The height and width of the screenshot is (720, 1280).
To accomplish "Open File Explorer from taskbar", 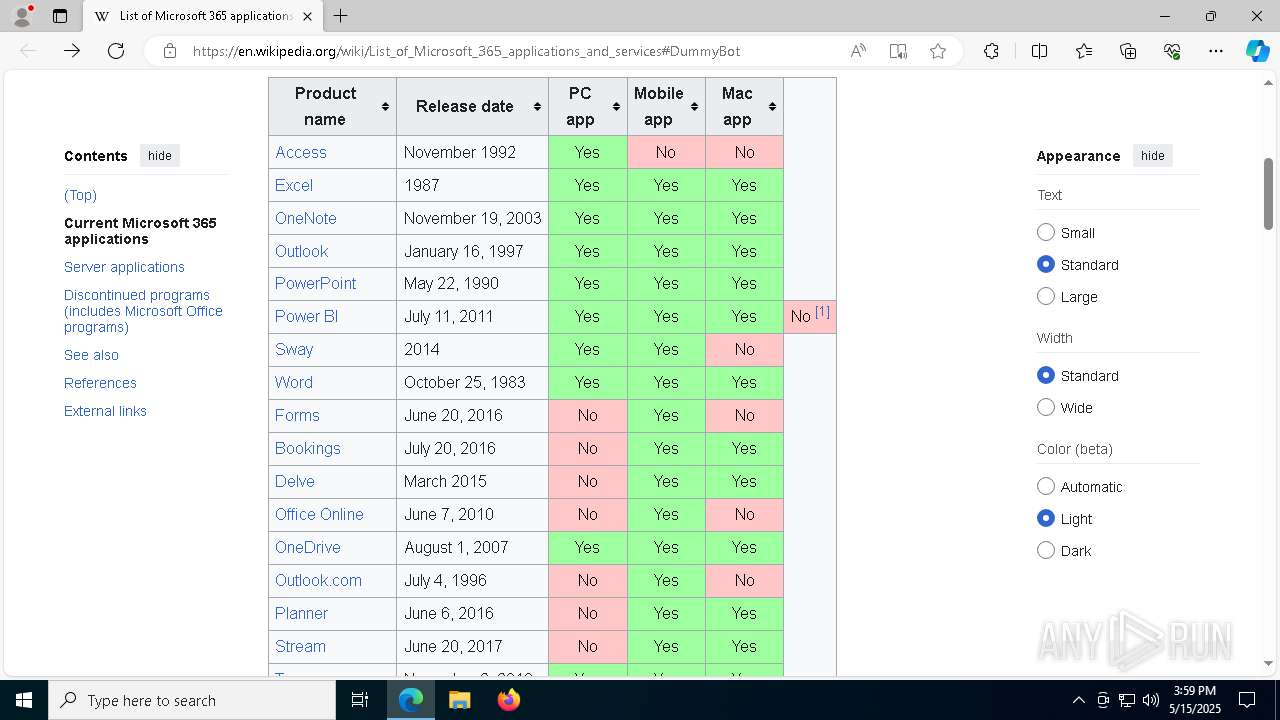I will tap(459, 700).
